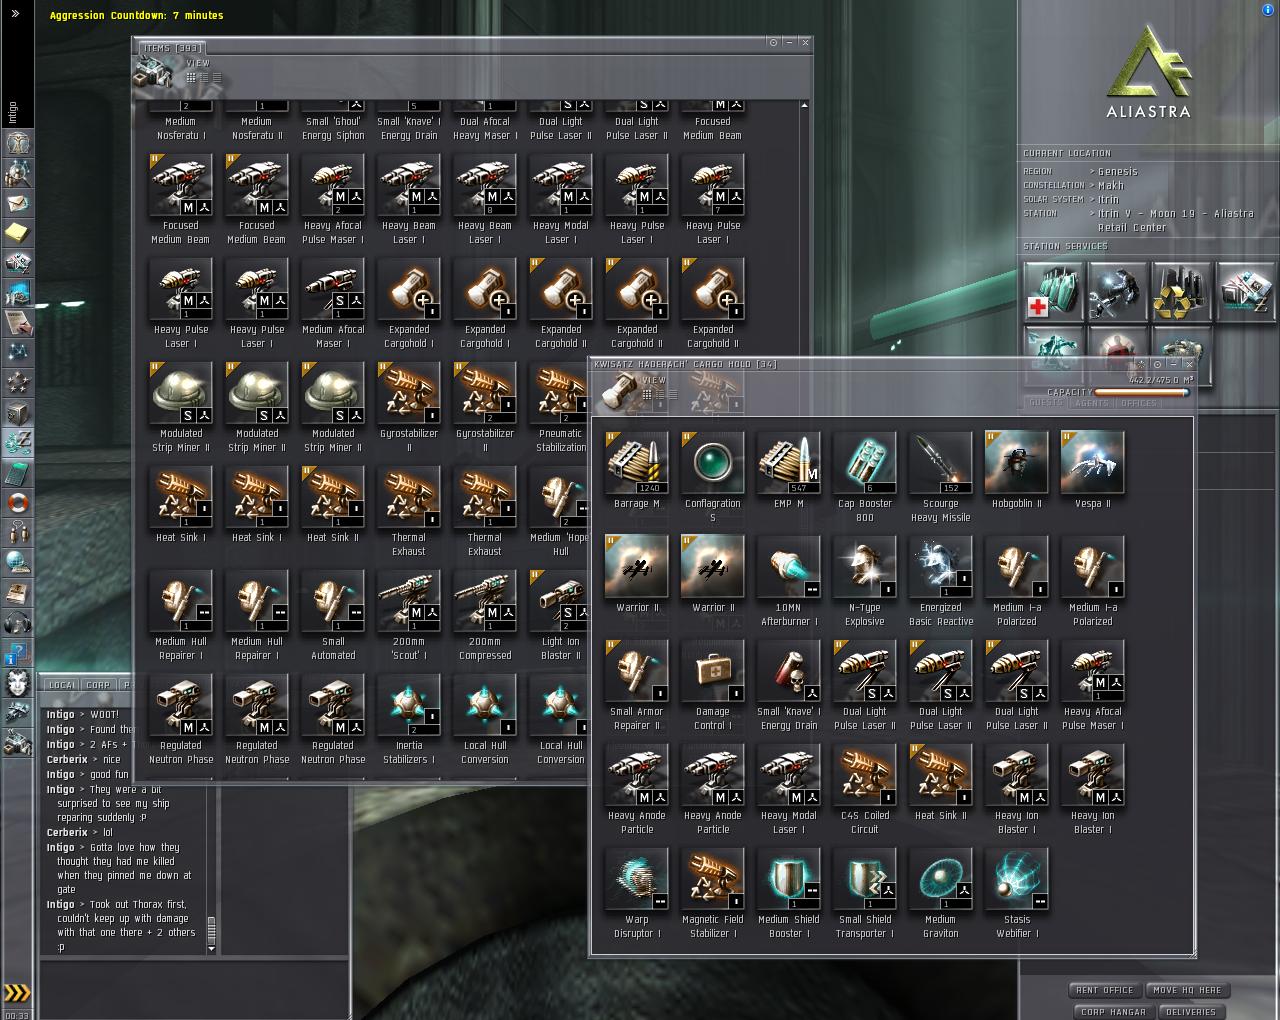Open Genesis region link

coord(1118,171)
